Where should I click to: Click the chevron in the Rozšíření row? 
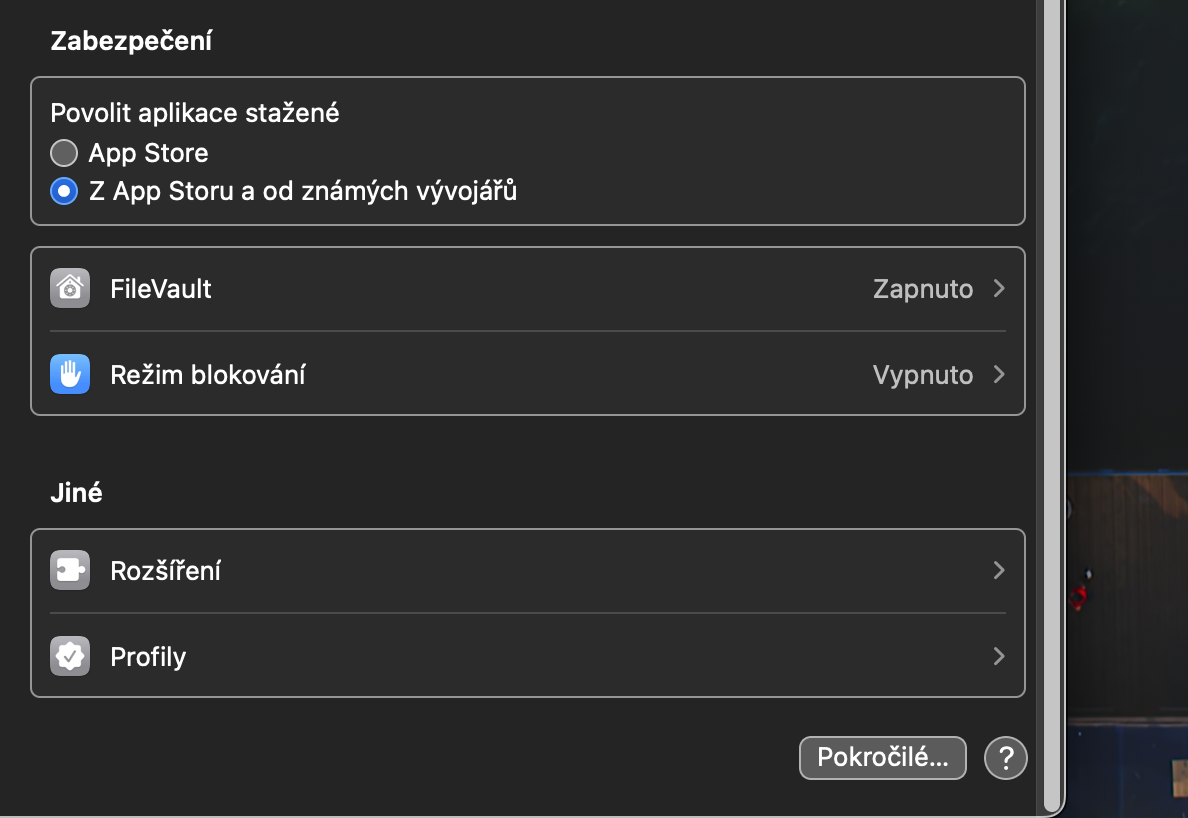pos(998,571)
